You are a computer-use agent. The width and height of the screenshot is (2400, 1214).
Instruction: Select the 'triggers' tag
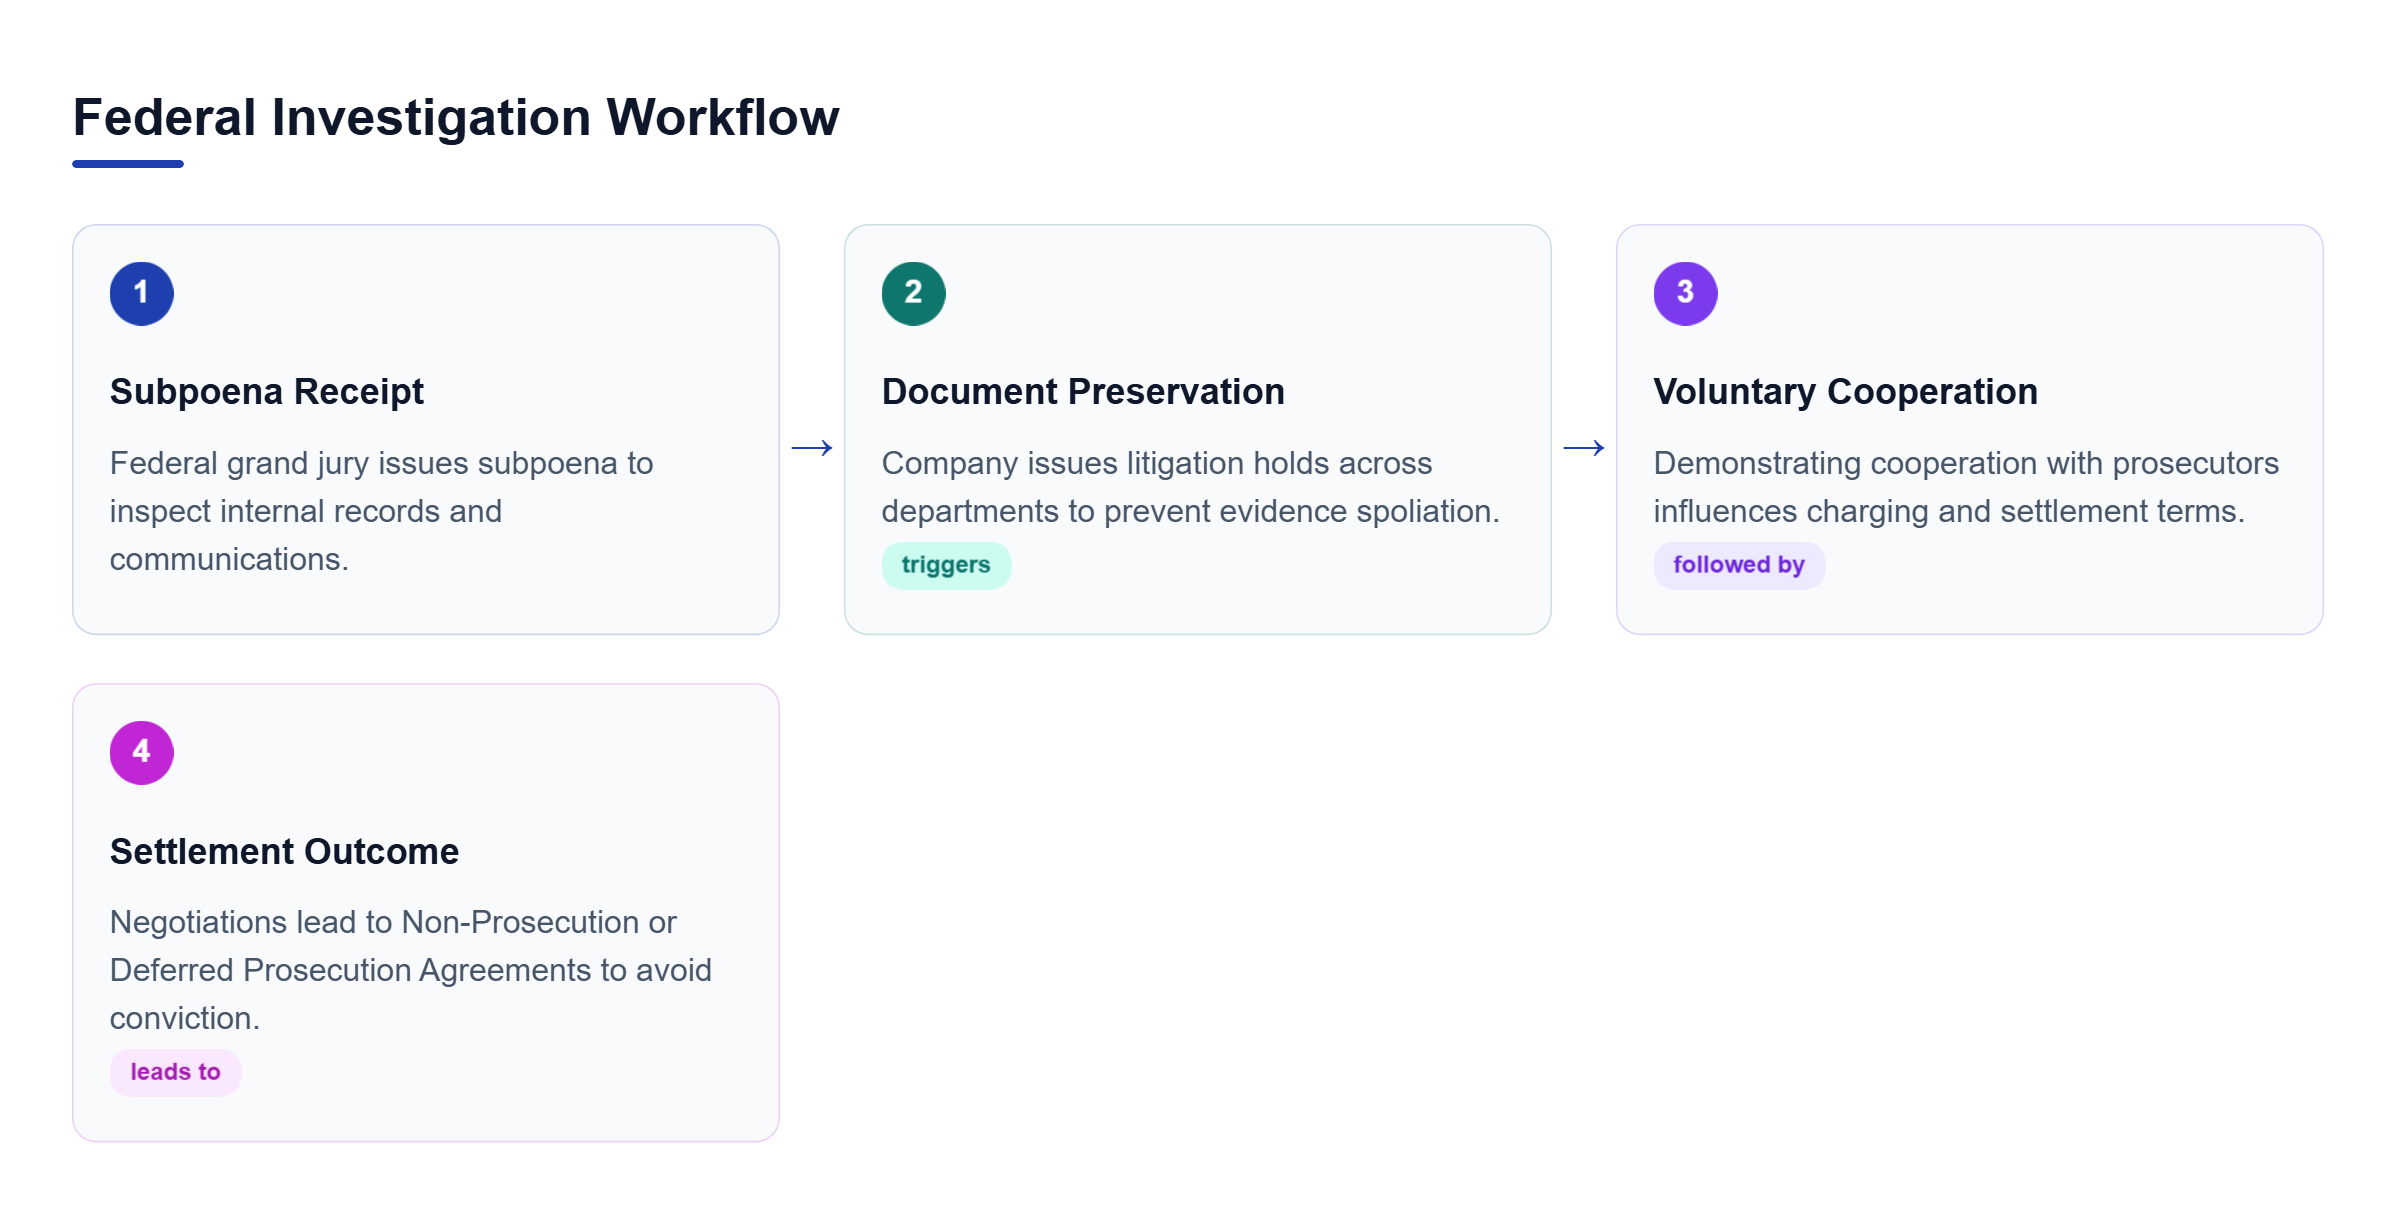click(x=946, y=565)
